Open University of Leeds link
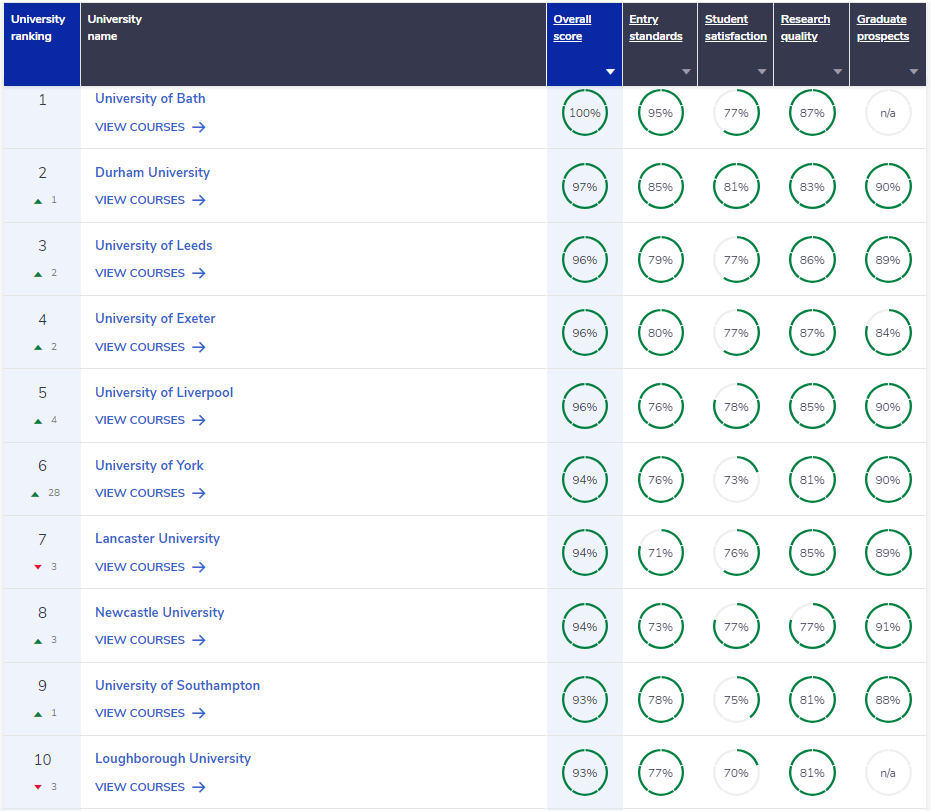 click(153, 245)
